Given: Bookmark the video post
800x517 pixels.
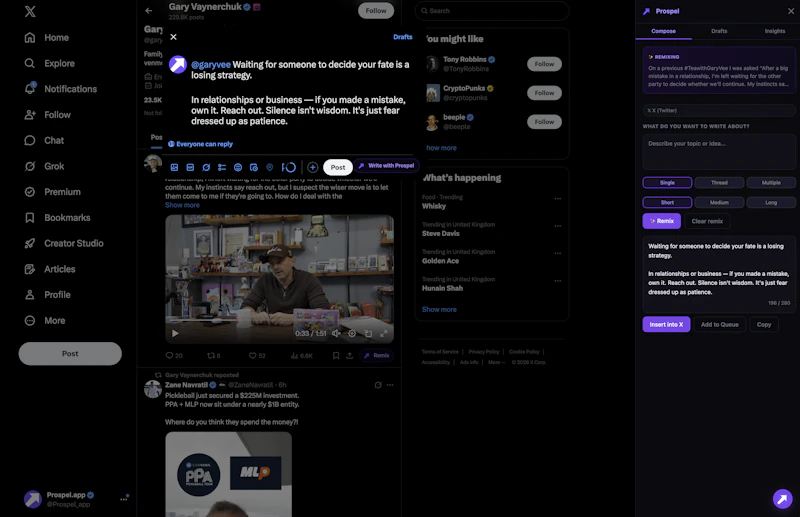Looking at the screenshot, I should pos(336,355).
